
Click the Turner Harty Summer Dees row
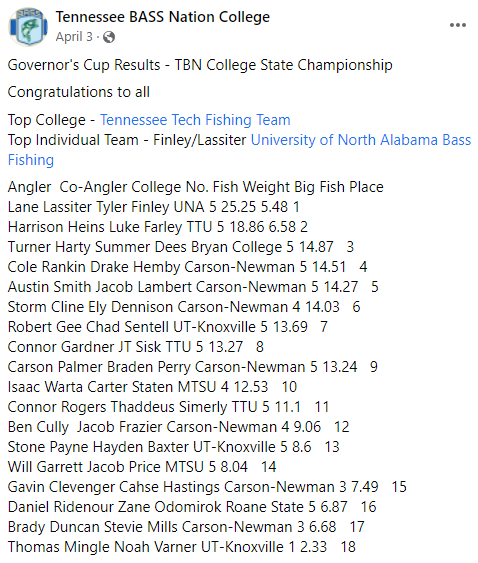[181, 247]
